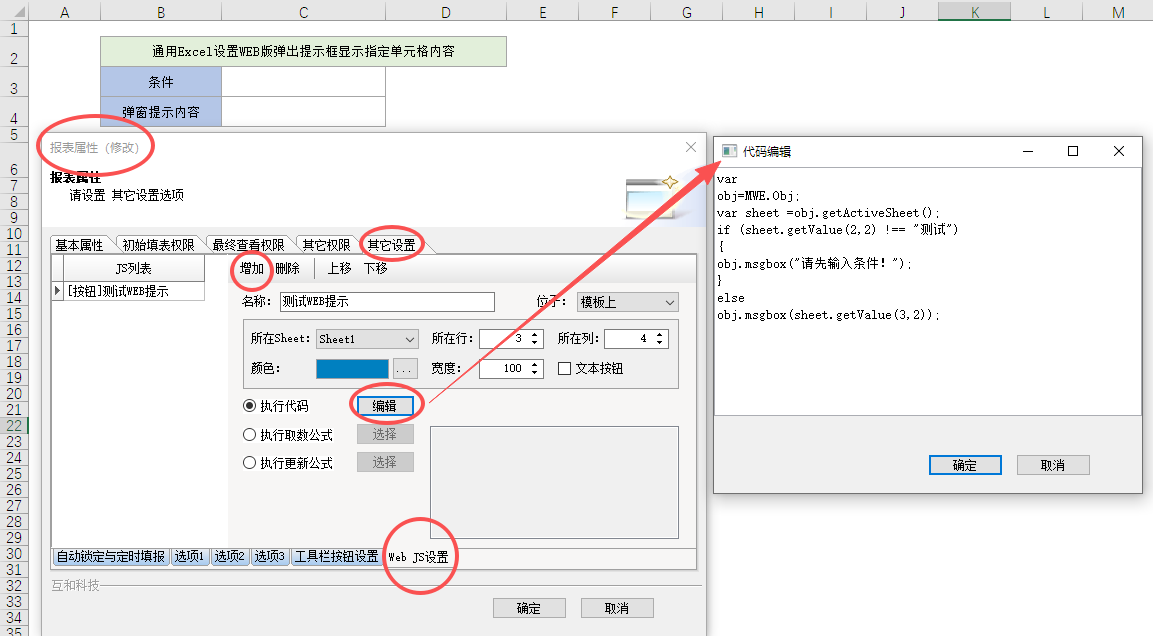The width and height of the screenshot is (1153, 636).
Task: Decrease the 所在列 spinner value
Action: [x=661, y=344]
